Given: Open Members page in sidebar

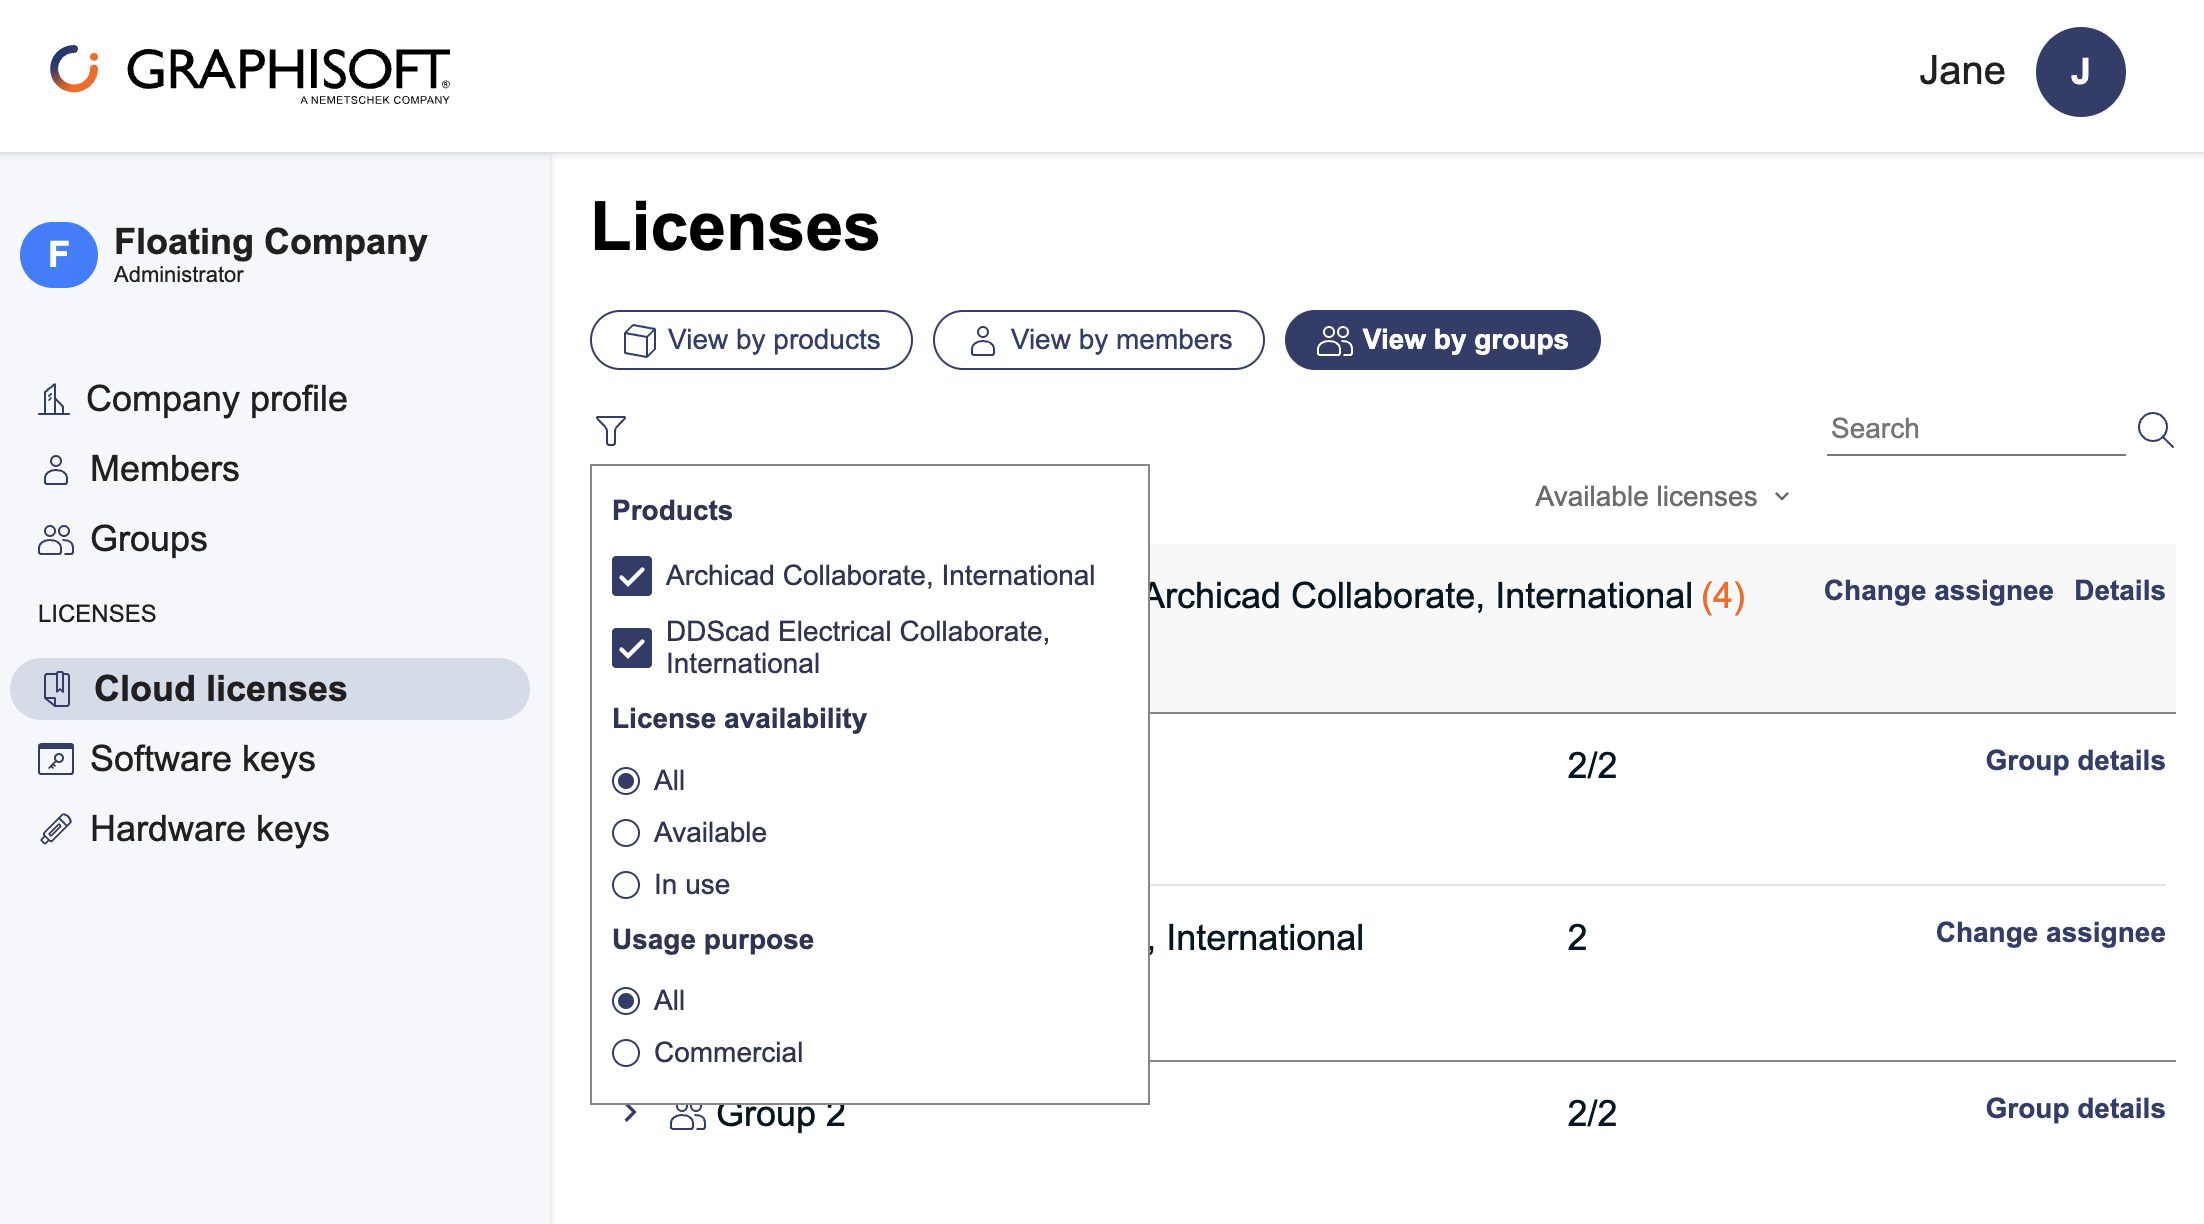Looking at the screenshot, I should [x=165, y=469].
